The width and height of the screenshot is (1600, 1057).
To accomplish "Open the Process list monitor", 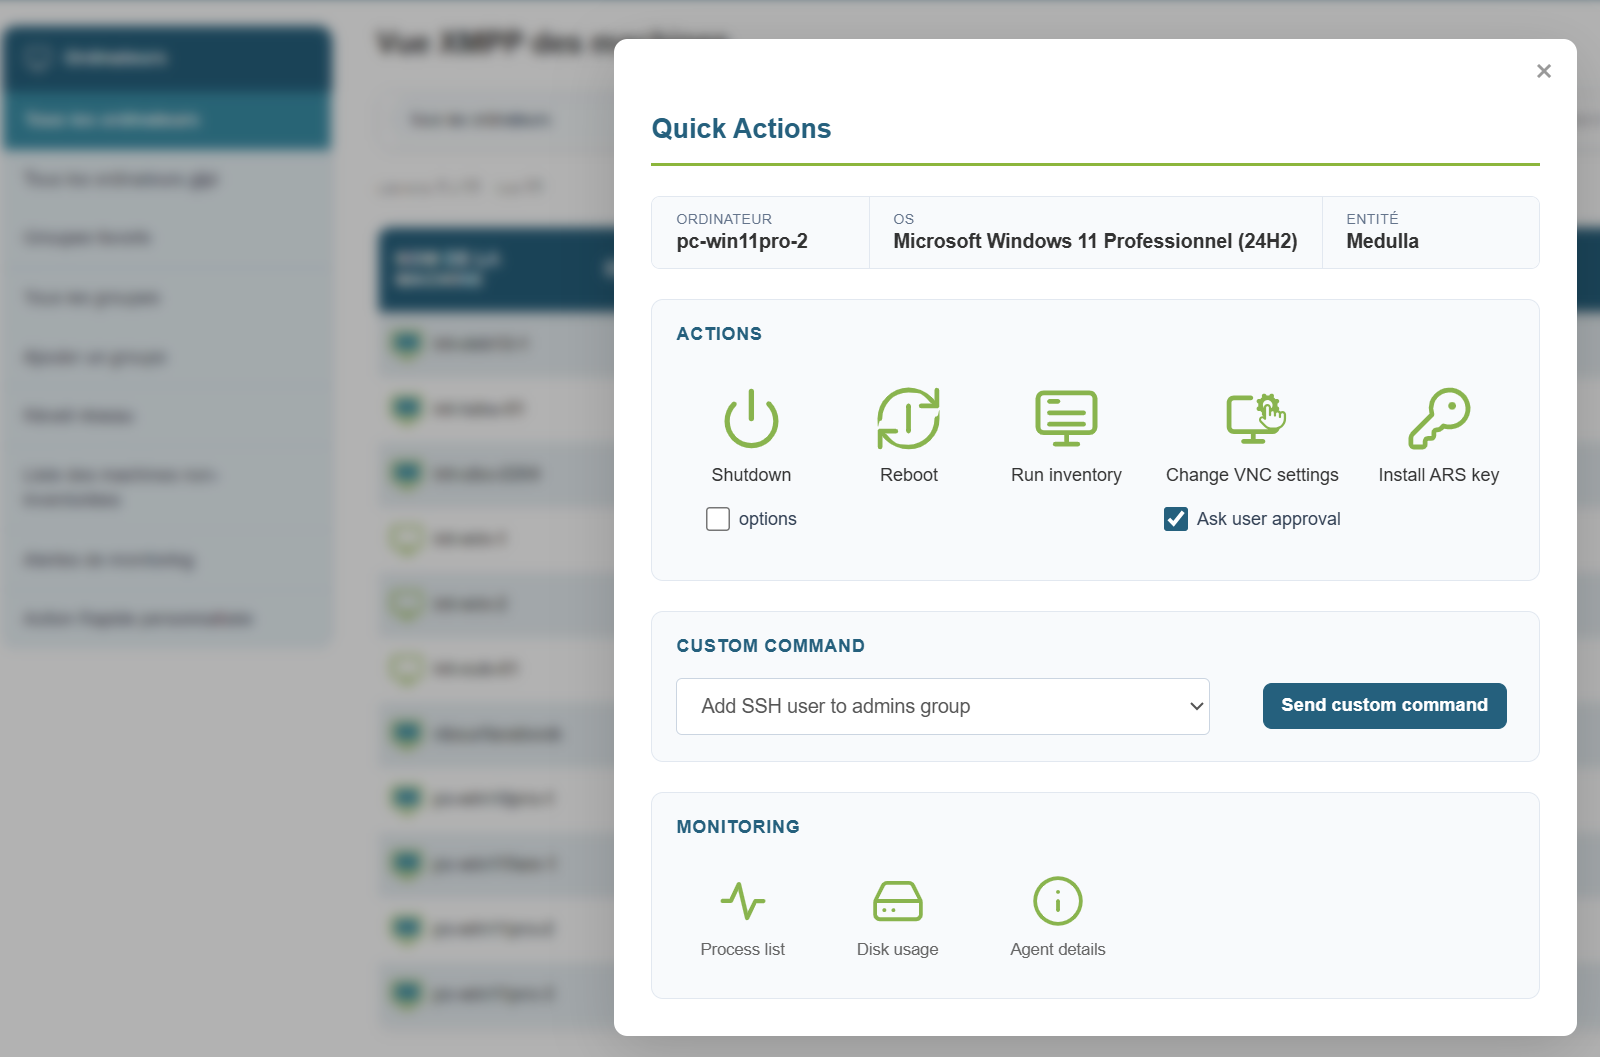I will (x=742, y=901).
